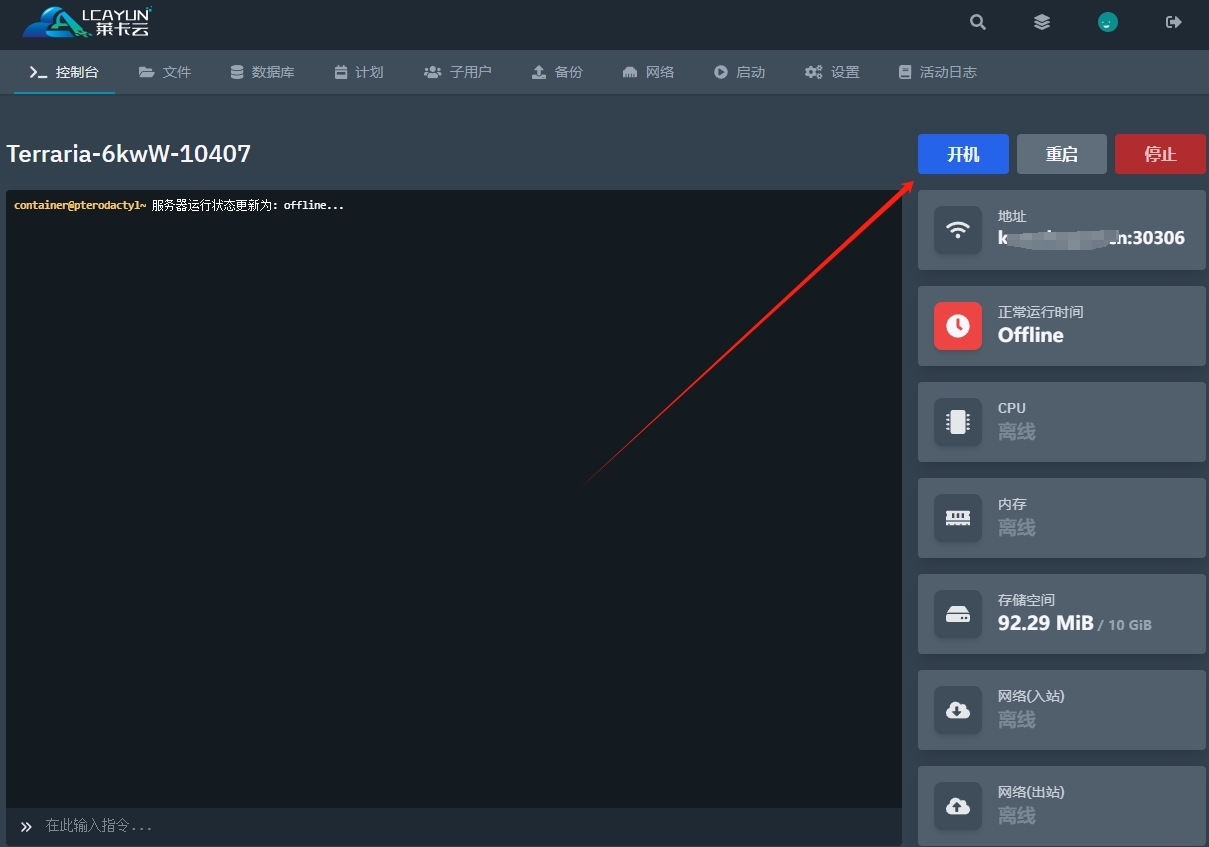The width and height of the screenshot is (1209, 847).
Task: Click the wifi address icon
Action: click(958, 230)
